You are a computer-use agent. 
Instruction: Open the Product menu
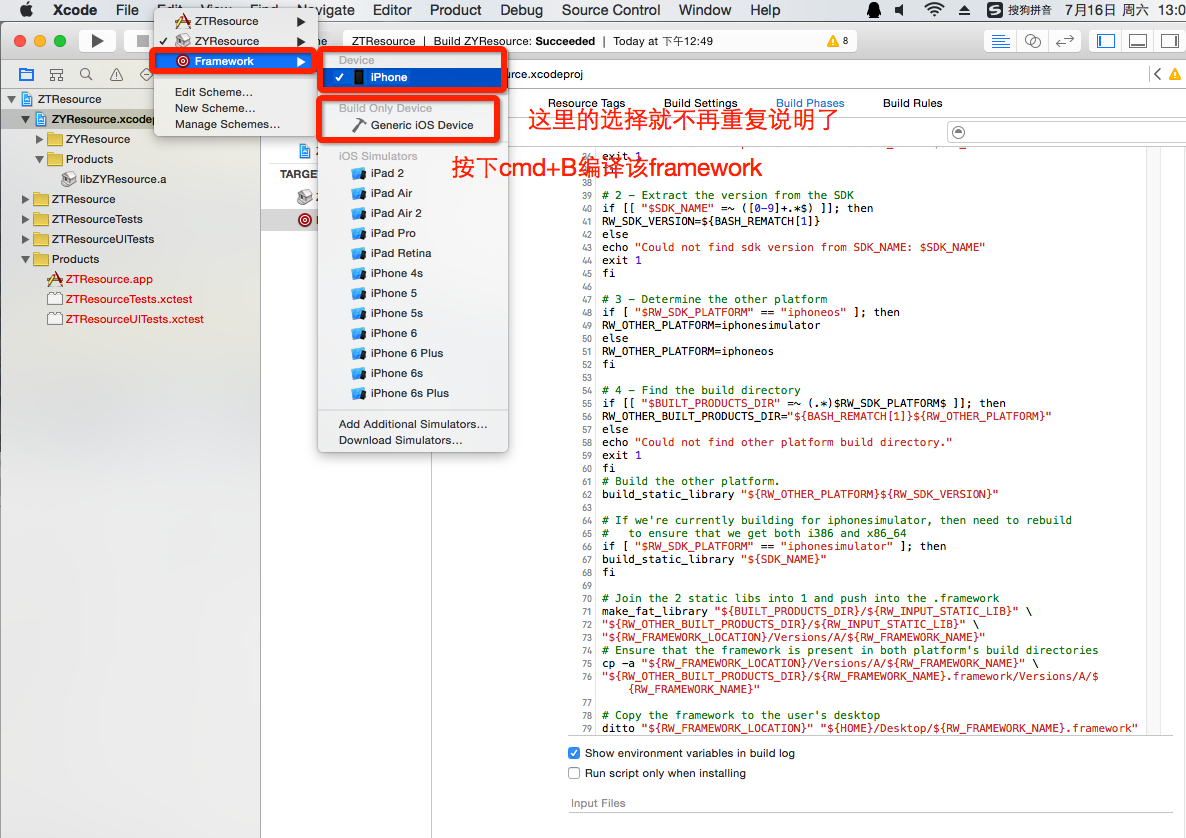point(455,10)
